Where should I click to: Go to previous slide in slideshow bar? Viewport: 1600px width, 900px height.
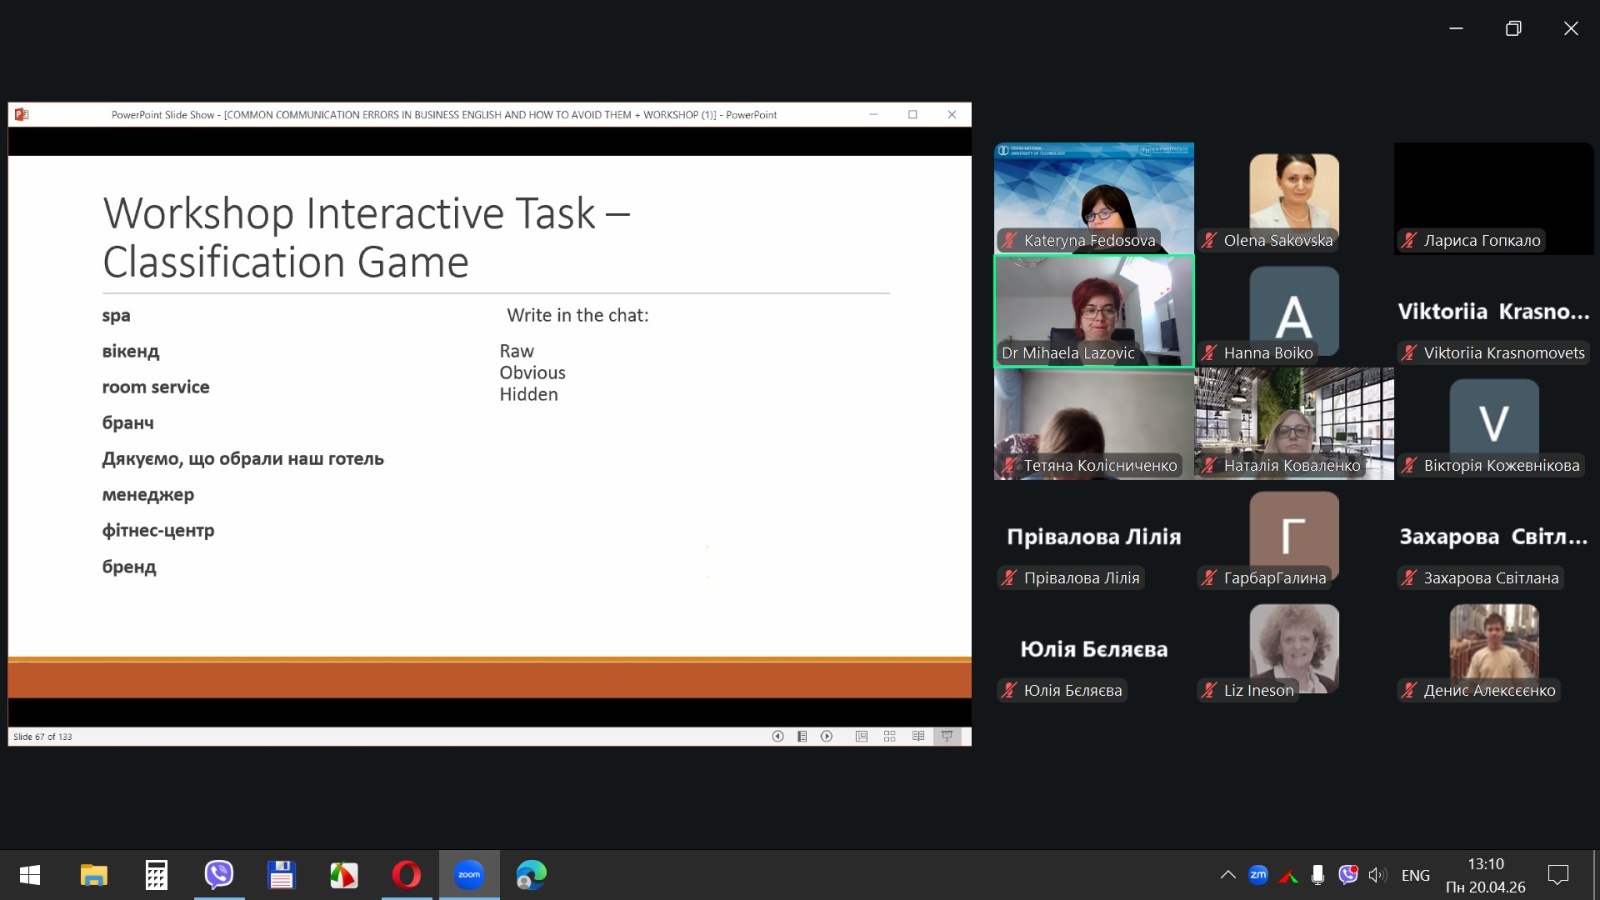coord(777,736)
